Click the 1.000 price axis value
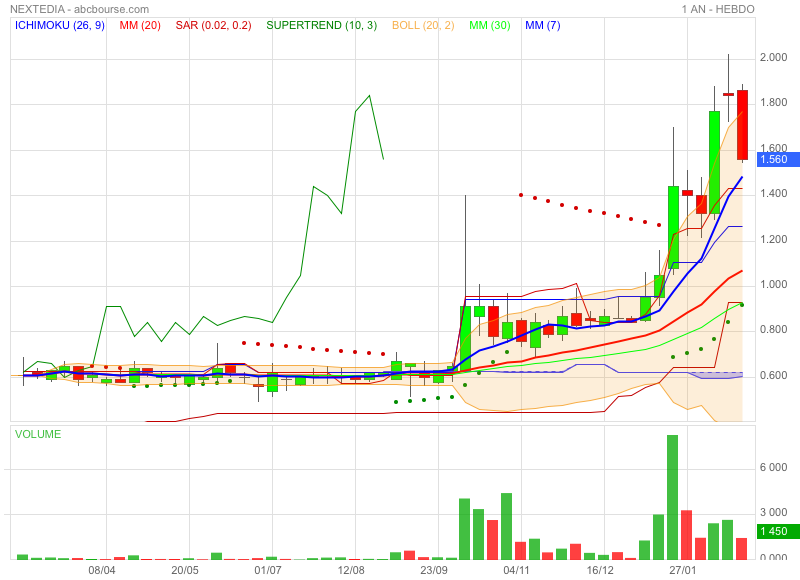Screen dimensions: 800x580 [x=773, y=284]
